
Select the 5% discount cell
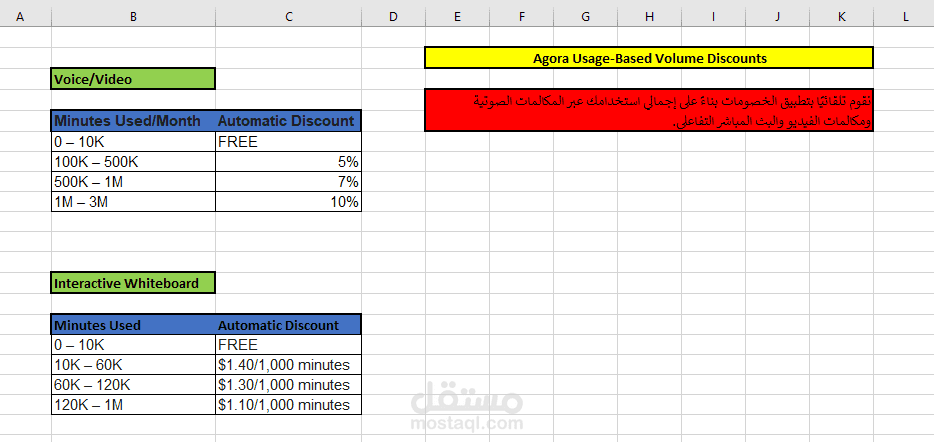coord(288,162)
